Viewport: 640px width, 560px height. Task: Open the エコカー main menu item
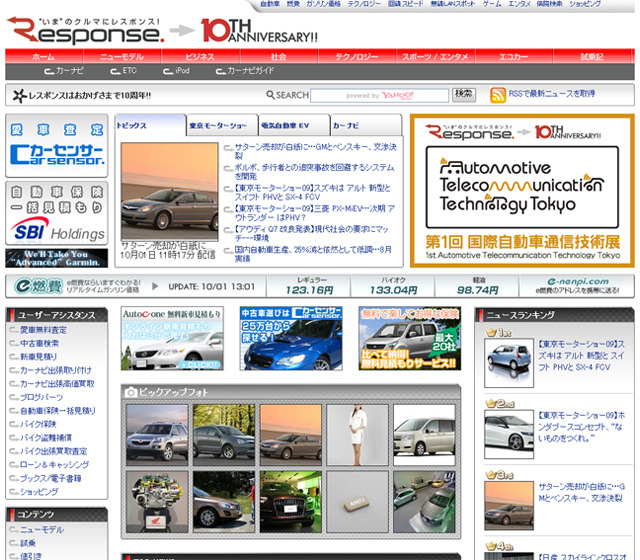(x=514, y=56)
